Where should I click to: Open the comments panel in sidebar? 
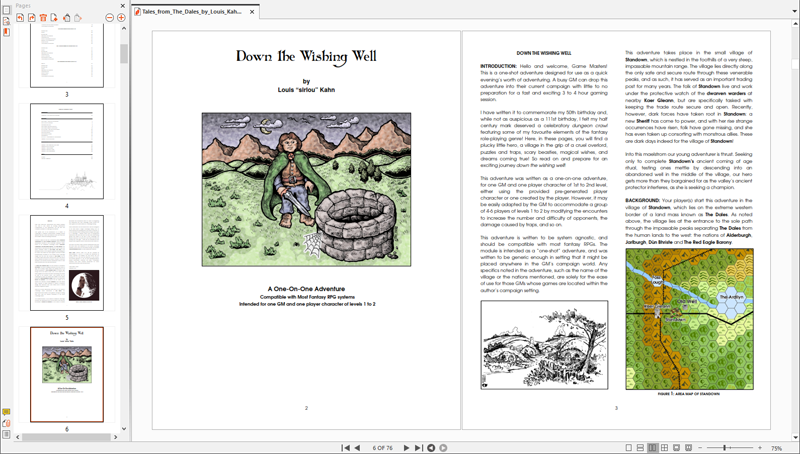pos(6,412)
